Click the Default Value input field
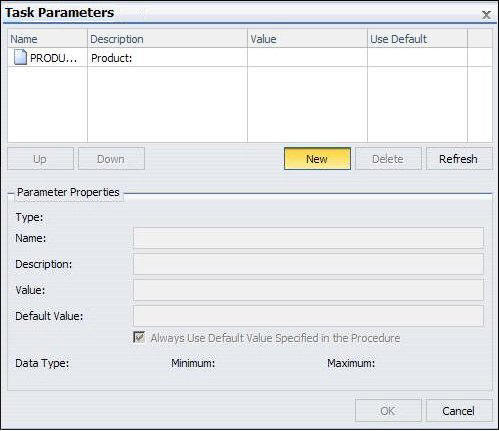Image resolution: width=499 pixels, height=431 pixels. coord(308,316)
